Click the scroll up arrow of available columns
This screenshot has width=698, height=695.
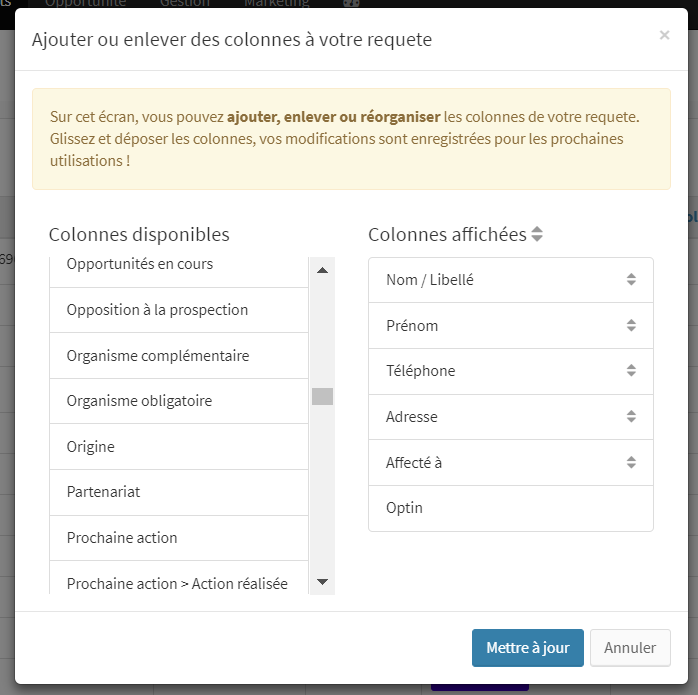point(322,270)
